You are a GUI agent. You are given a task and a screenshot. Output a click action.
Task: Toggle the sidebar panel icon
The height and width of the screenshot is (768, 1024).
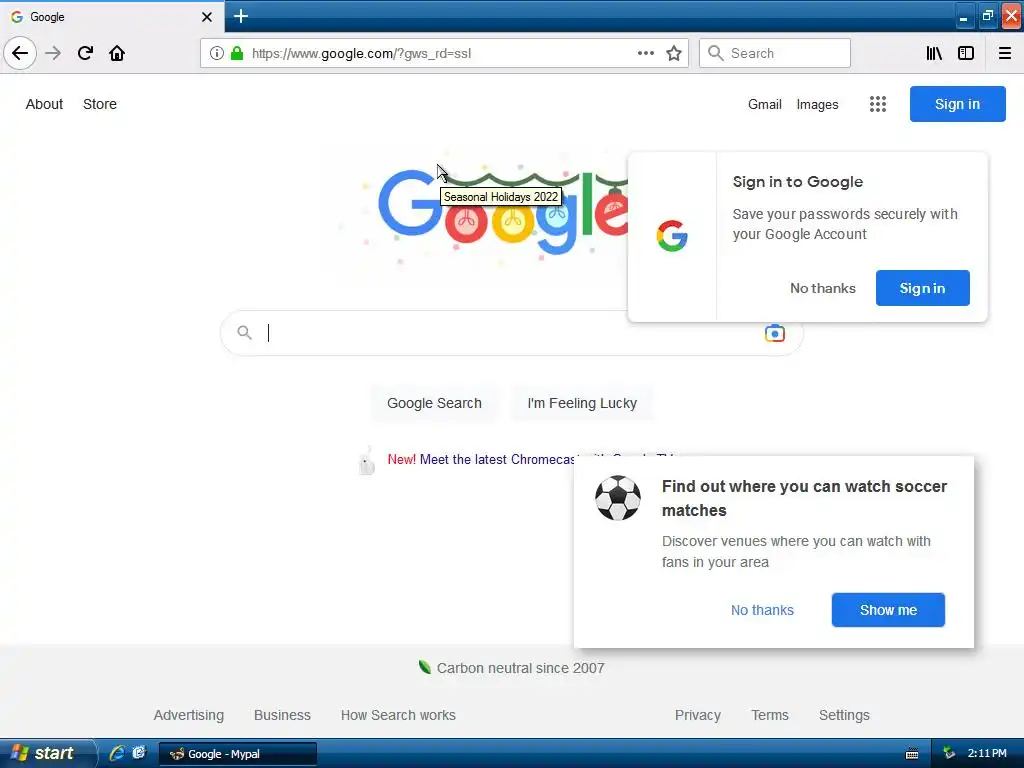tap(966, 53)
